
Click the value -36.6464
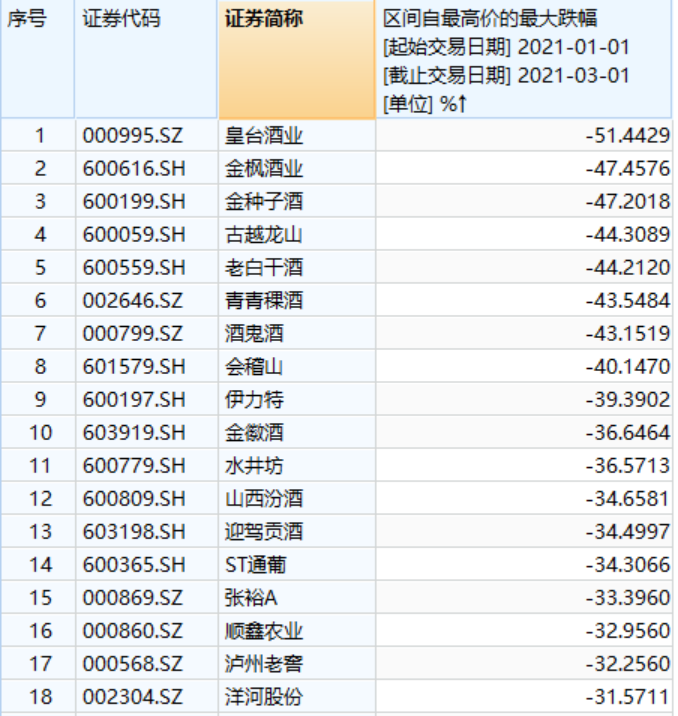click(x=628, y=432)
